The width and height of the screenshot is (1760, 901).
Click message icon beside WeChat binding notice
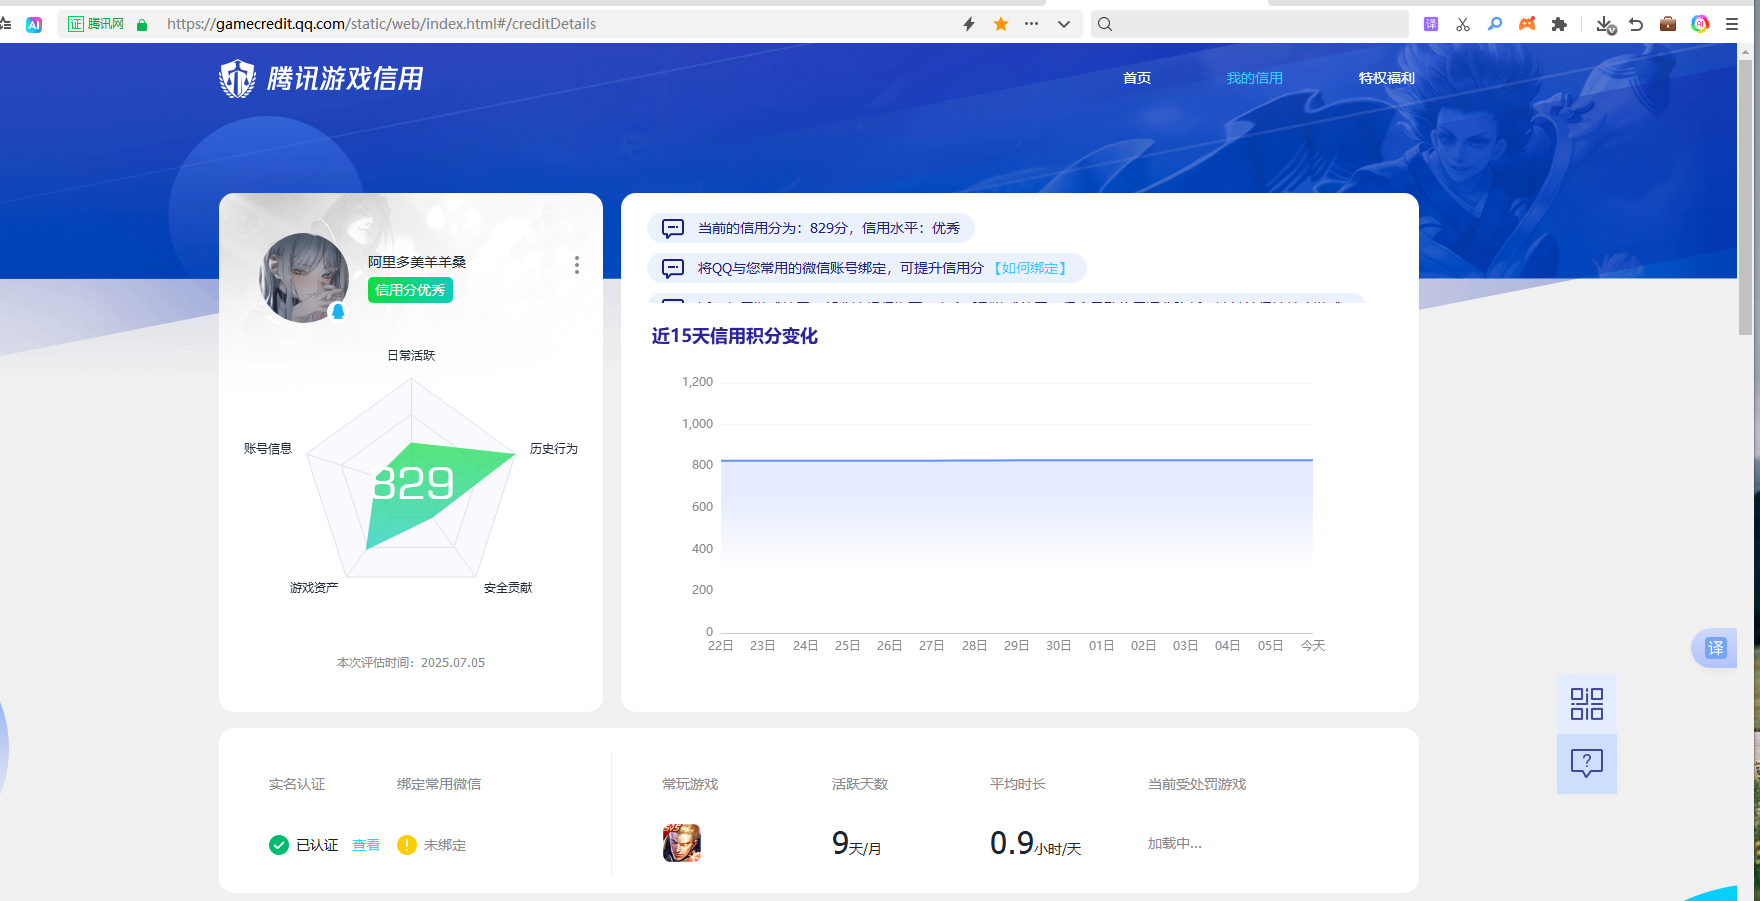coord(673,268)
